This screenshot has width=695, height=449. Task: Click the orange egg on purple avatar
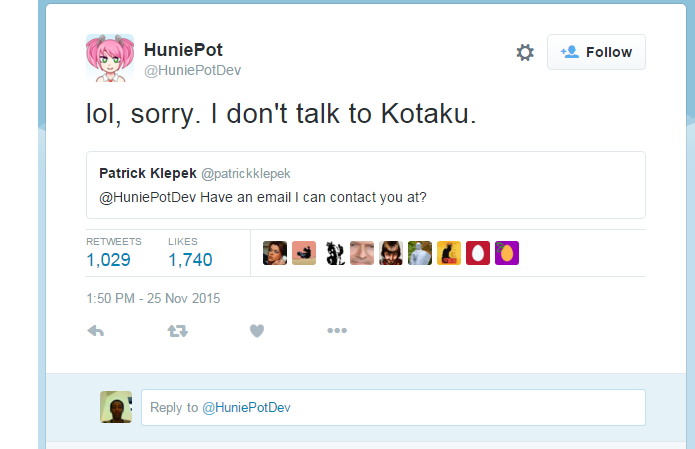click(x=507, y=253)
